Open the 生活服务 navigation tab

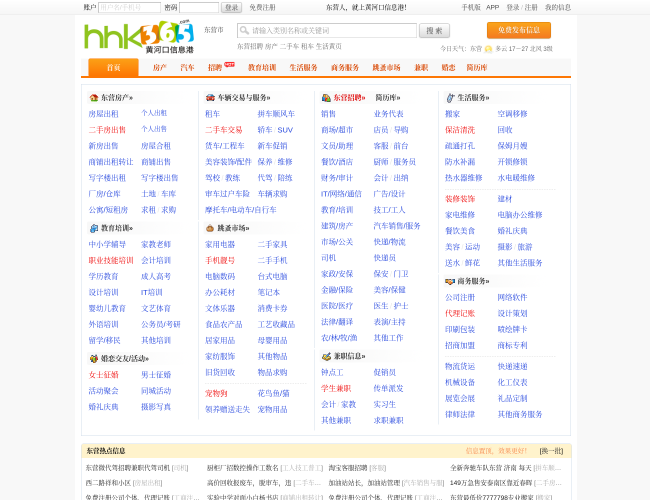[303, 68]
